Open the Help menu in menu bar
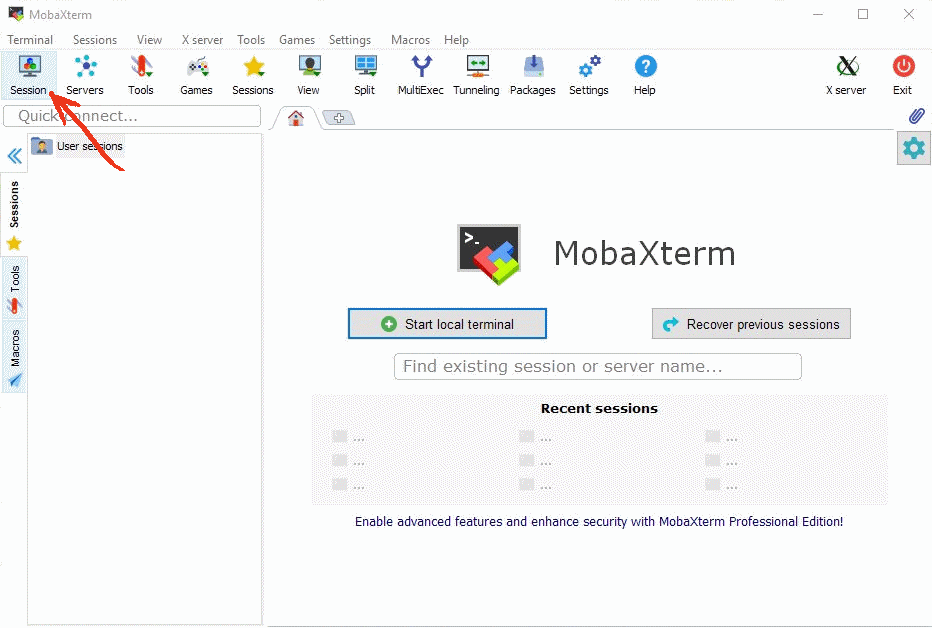932x628 pixels. 456,40
